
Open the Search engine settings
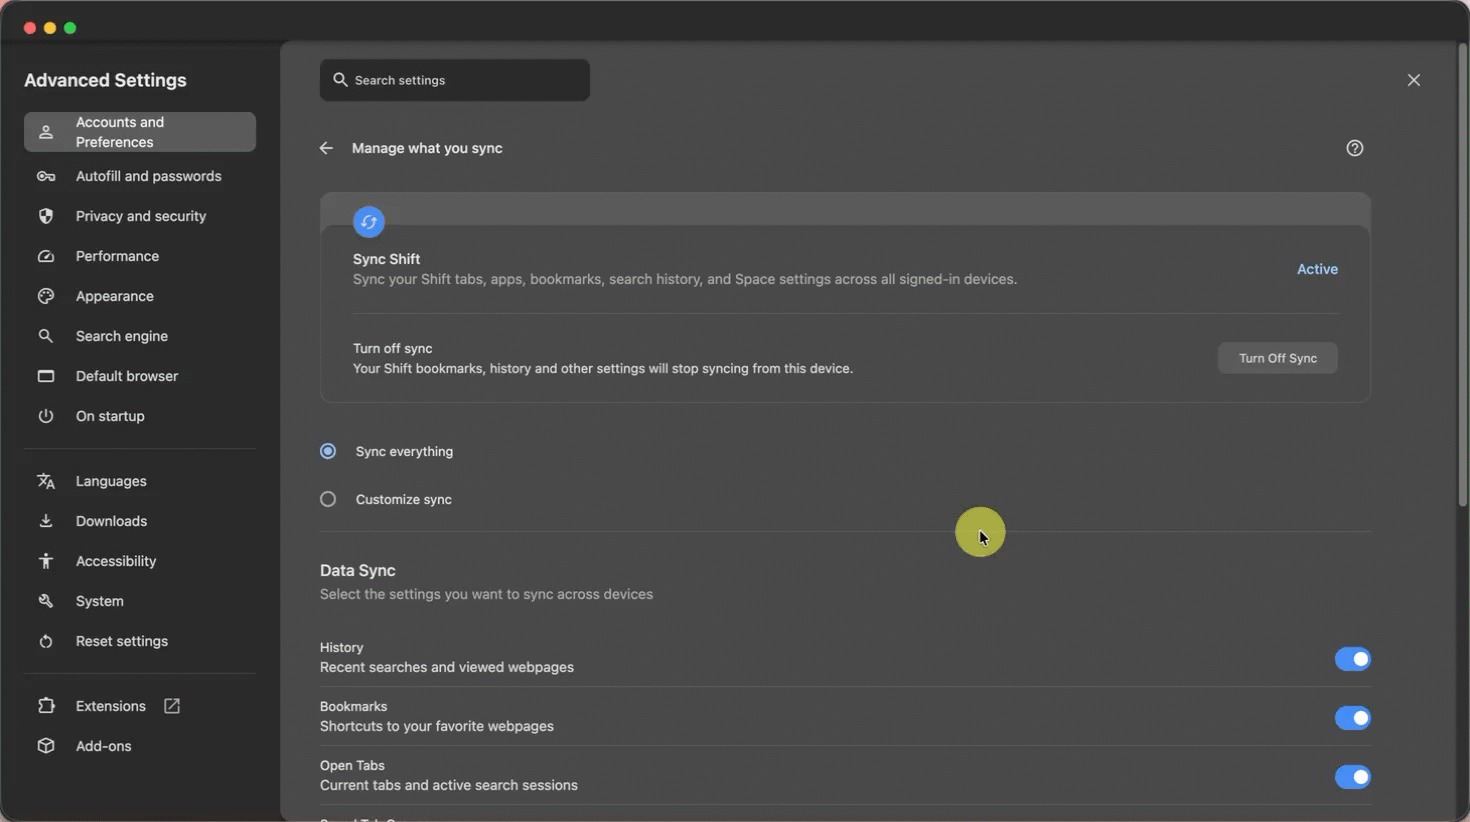tap(140, 336)
